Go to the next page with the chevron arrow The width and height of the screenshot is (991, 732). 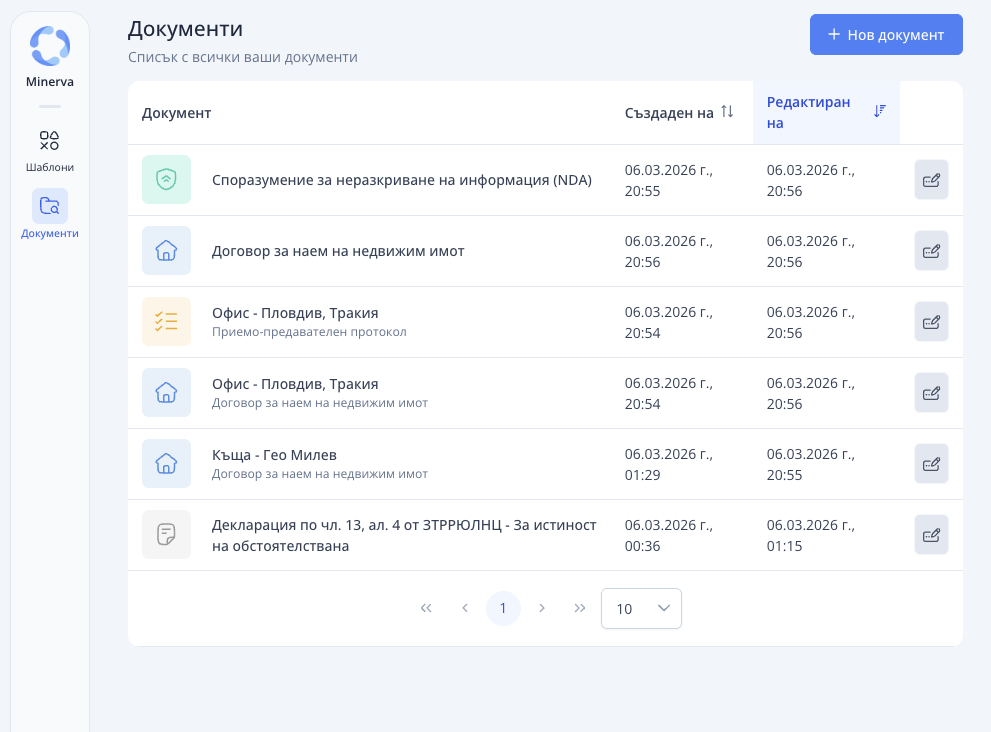tap(542, 608)
